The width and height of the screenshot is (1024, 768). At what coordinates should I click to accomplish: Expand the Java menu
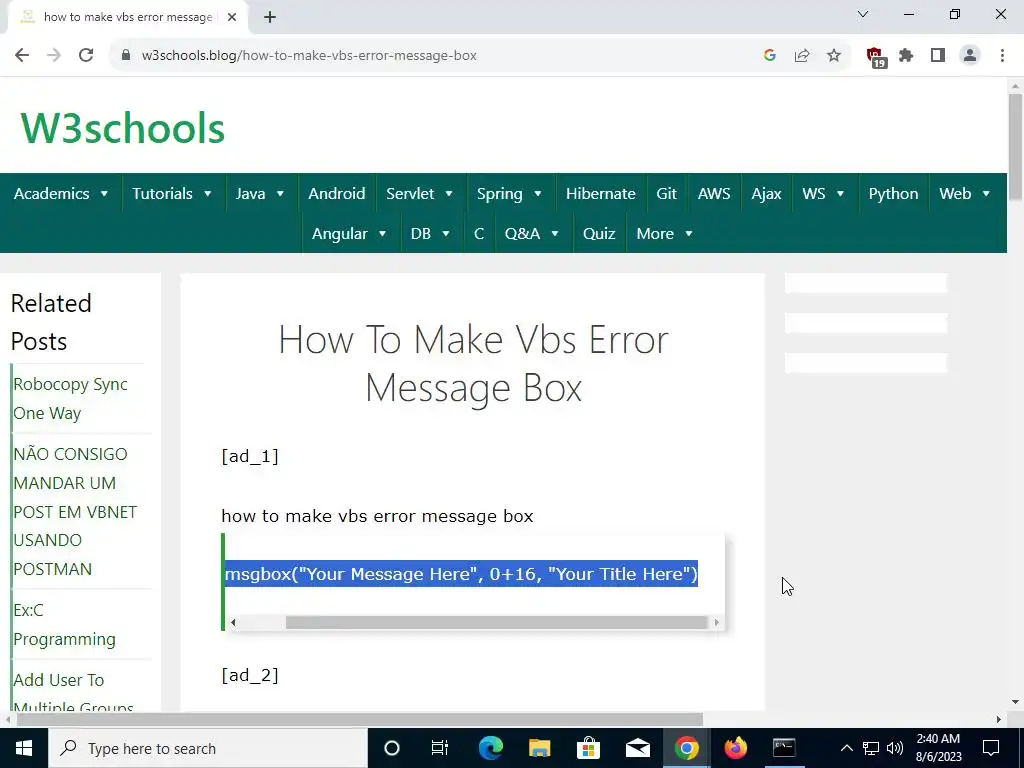[260, 193]
